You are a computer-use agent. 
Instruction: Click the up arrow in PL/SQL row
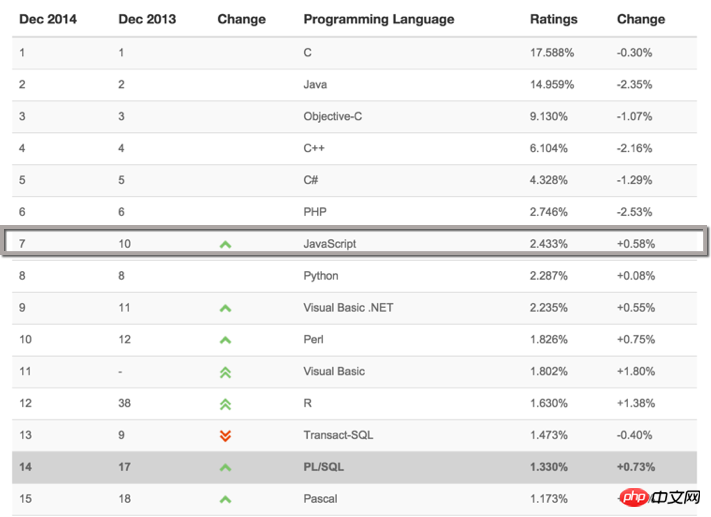[x=225, y=467]
